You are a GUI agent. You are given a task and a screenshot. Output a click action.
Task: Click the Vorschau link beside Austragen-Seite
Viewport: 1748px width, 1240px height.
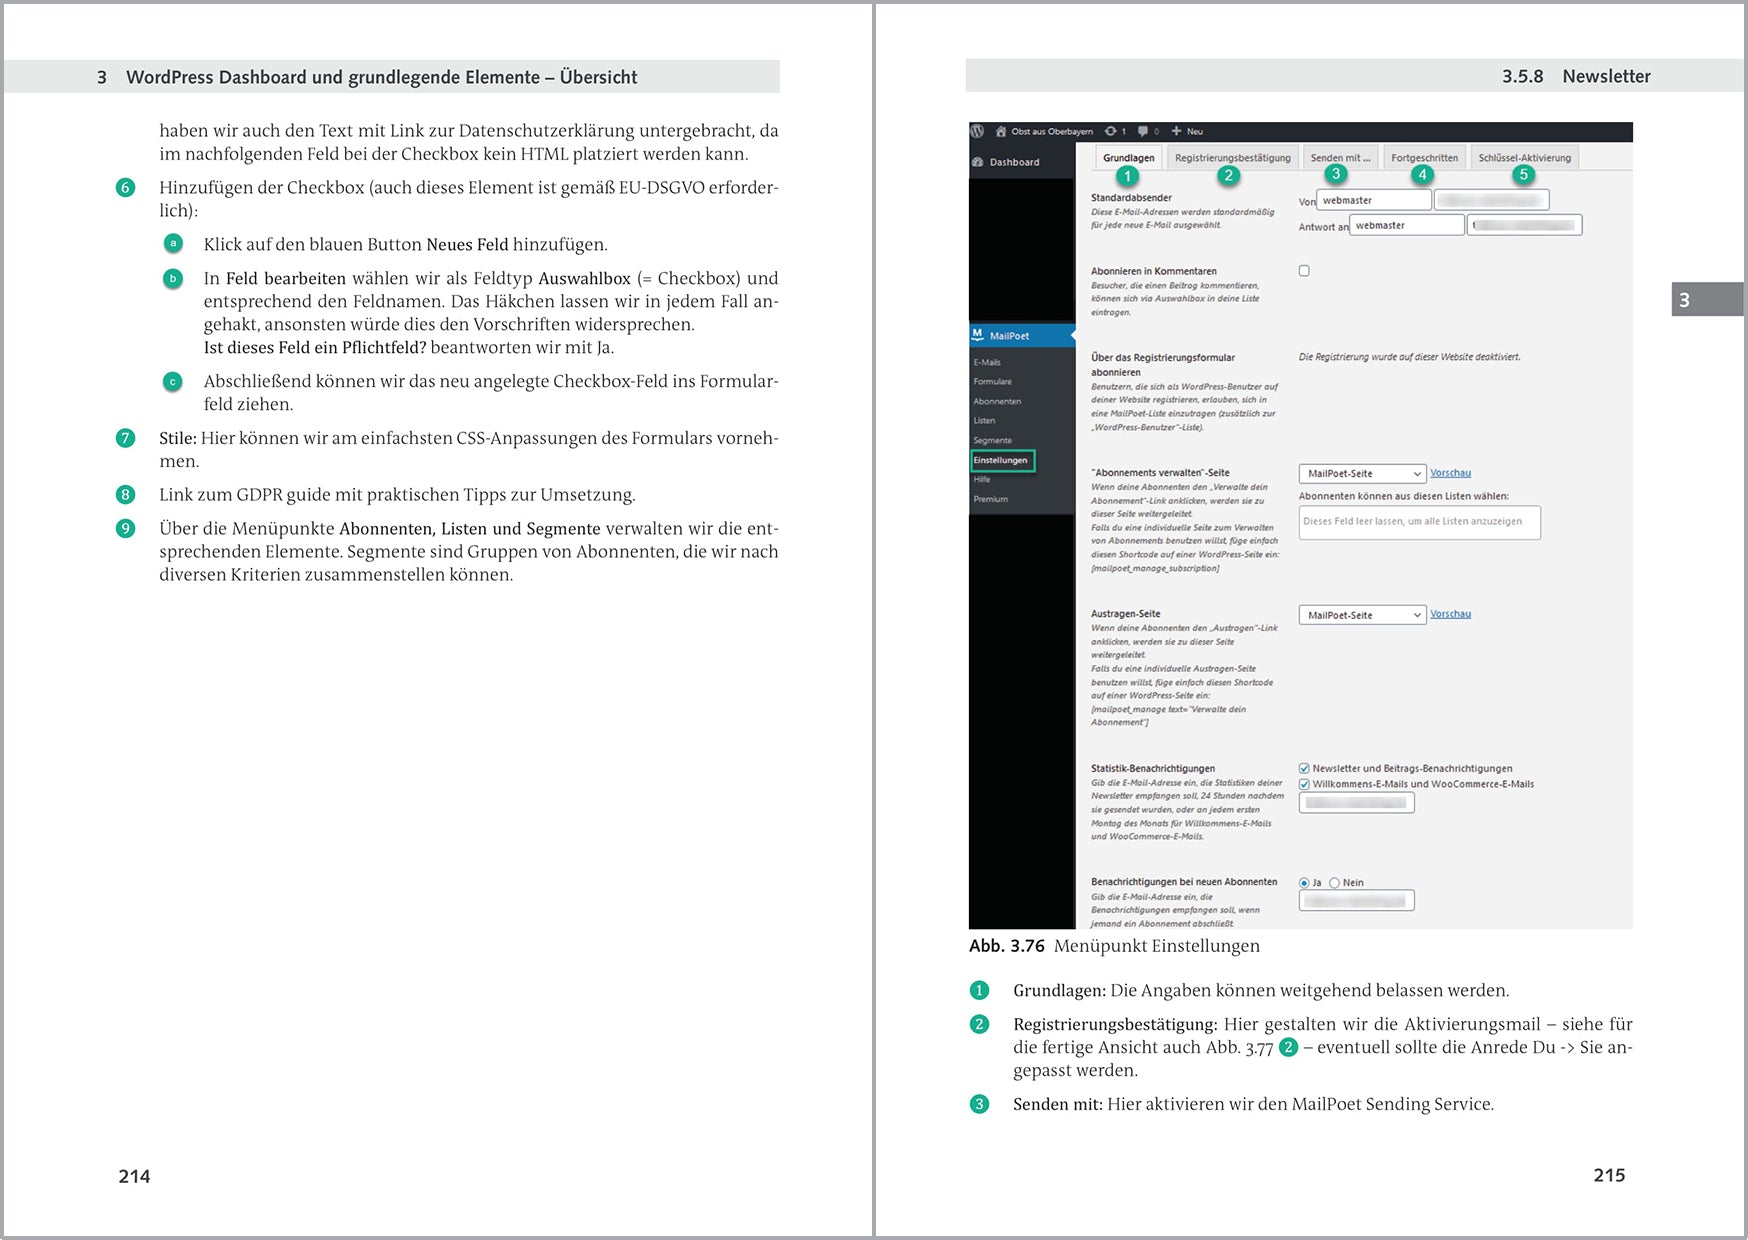pos(1450,614)
